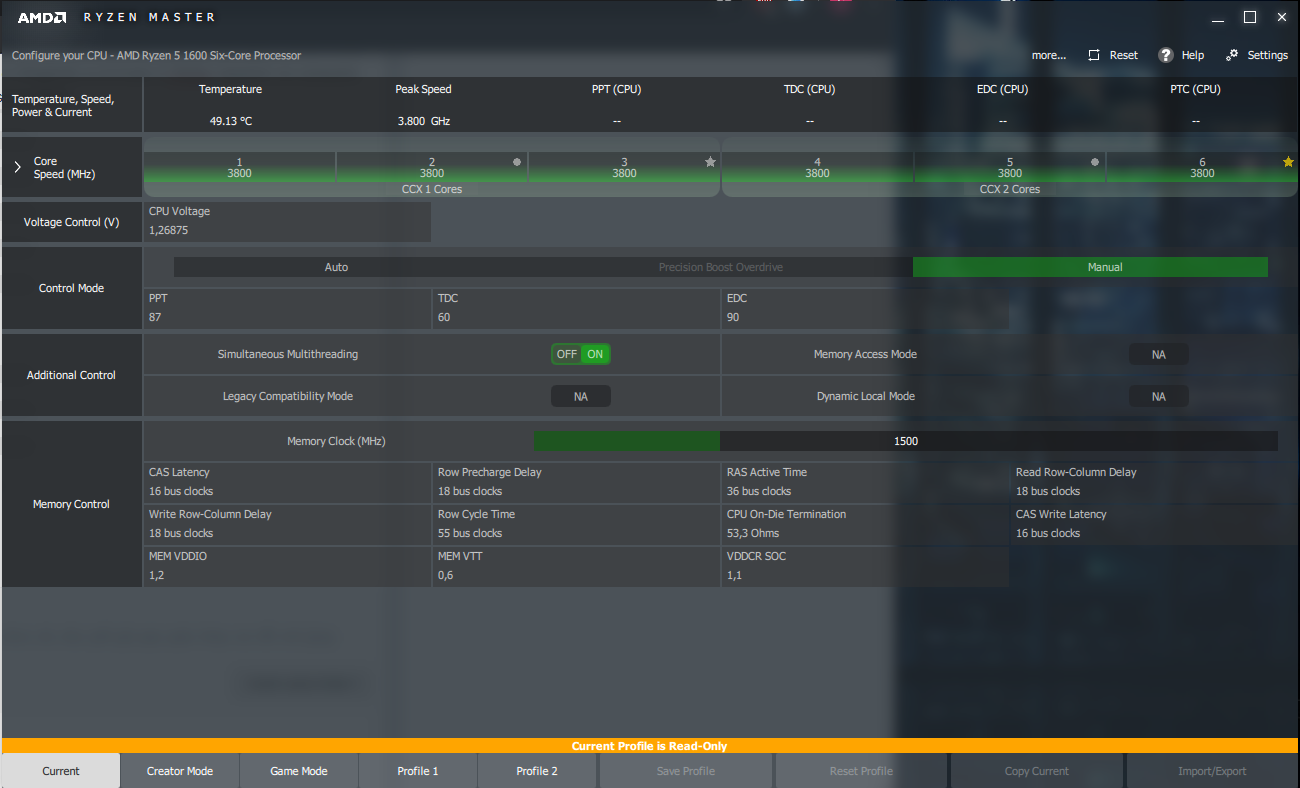Turn Simultaneous Multithreading OFF
This screenshot has height=788, width=1300.
tap(567, 354)
